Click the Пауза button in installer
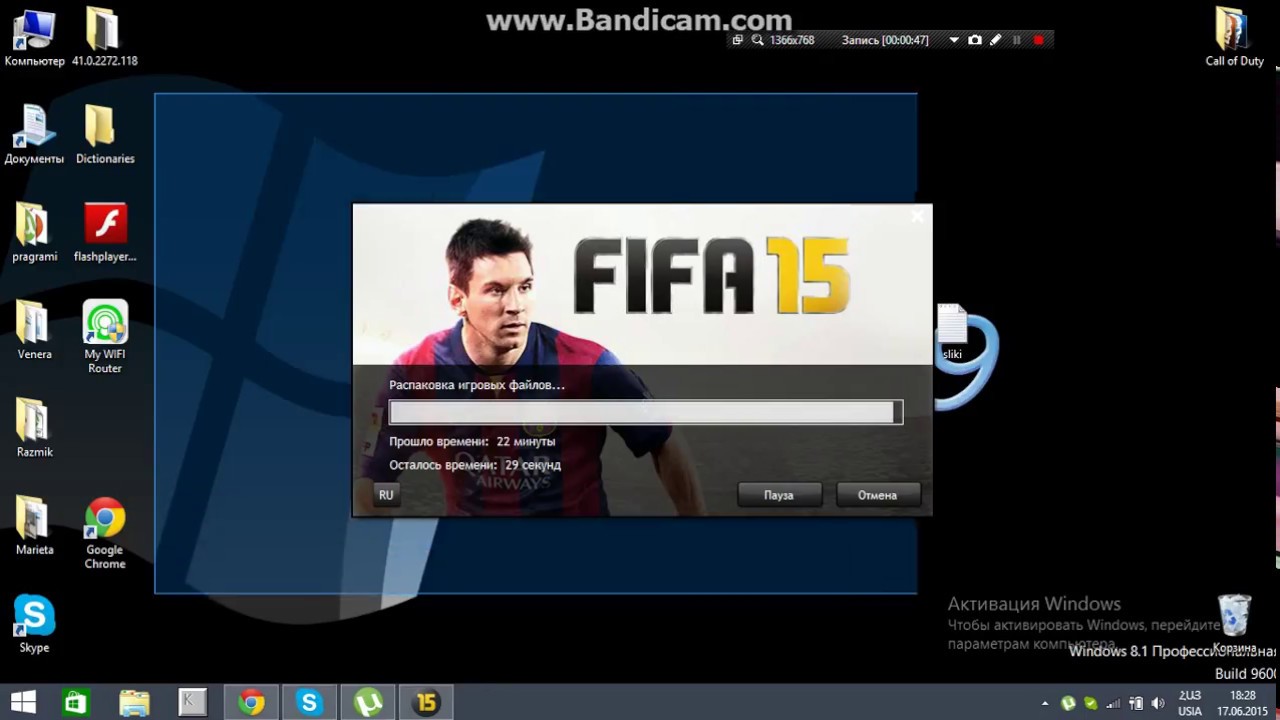Viewport: 1280px width, 720px height. point(779,495)
